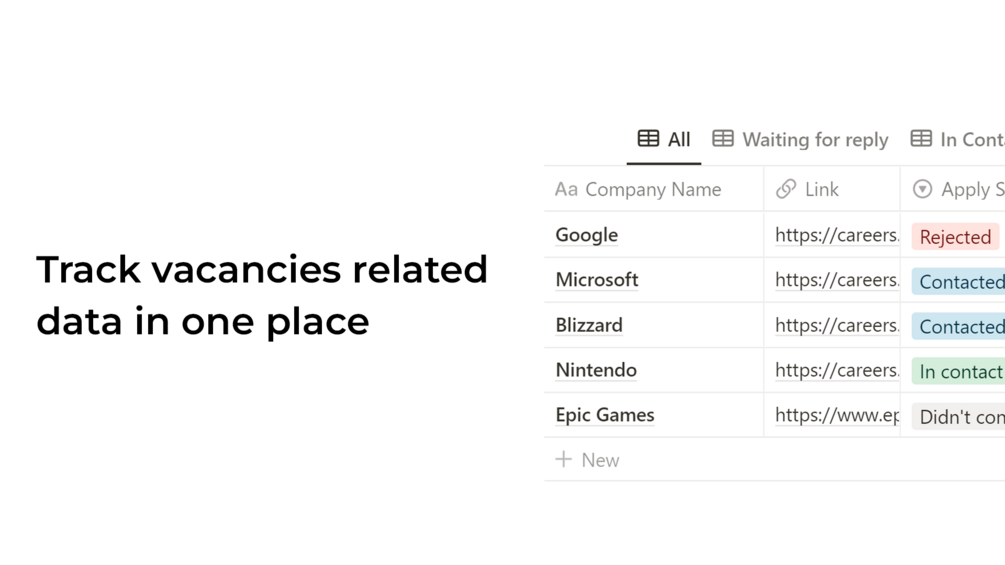Image resolution: width=1005 pixels, height=565 pixels.
Task: Click the select icon beside Apply Status
Action: pyautogui.click(x=922, y=189)
